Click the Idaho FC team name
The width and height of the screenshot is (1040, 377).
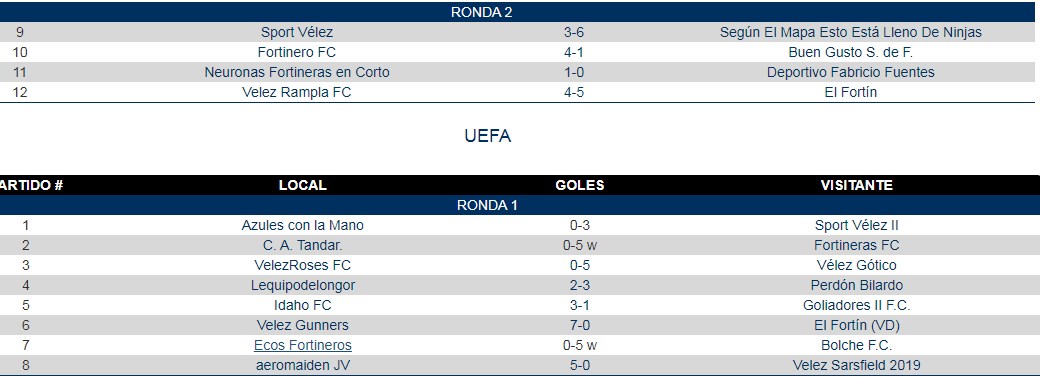302,305
